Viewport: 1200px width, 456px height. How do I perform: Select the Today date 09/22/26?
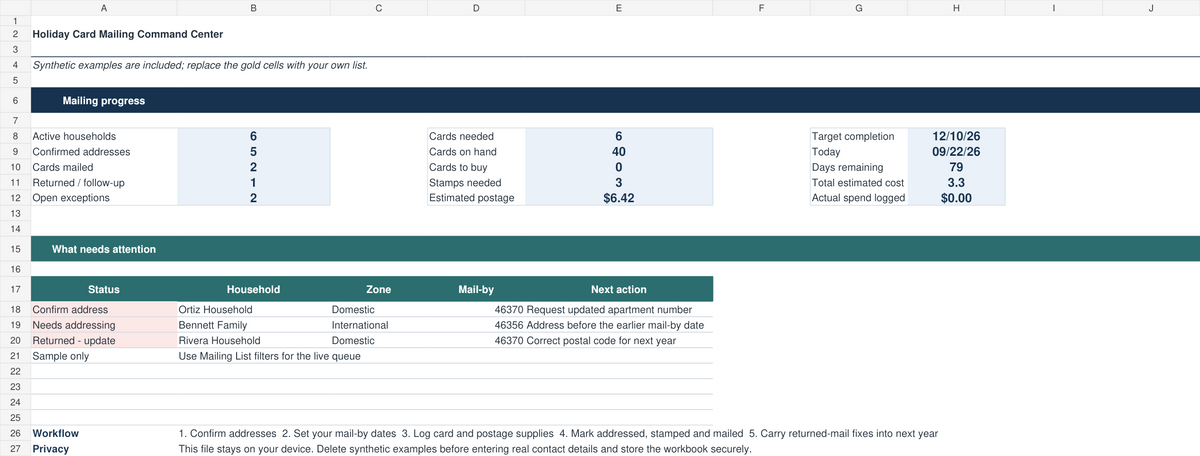[956, 152]
